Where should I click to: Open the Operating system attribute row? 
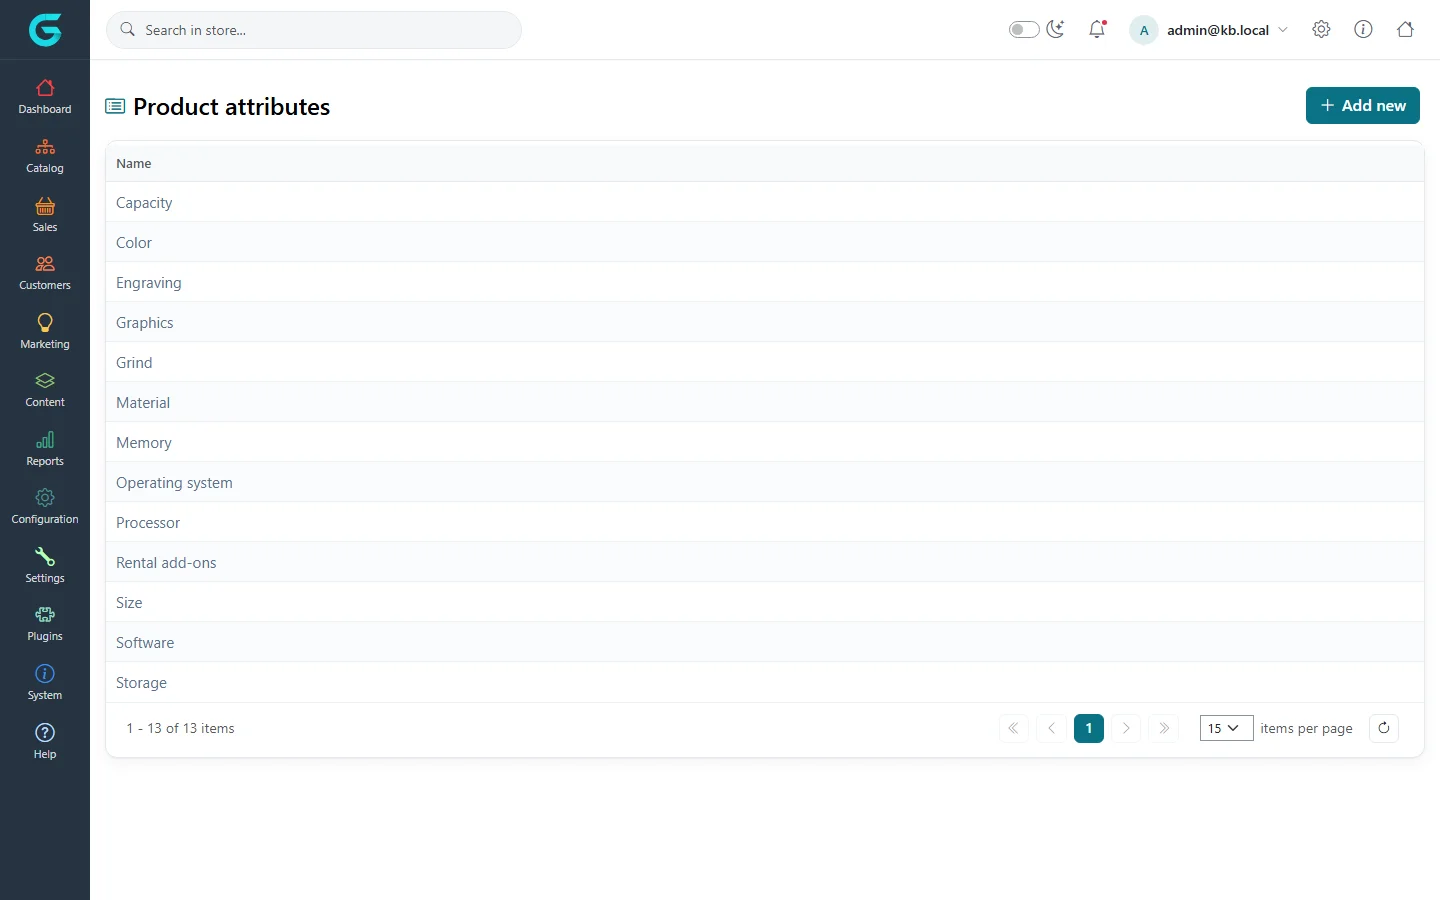click(765, 482)
